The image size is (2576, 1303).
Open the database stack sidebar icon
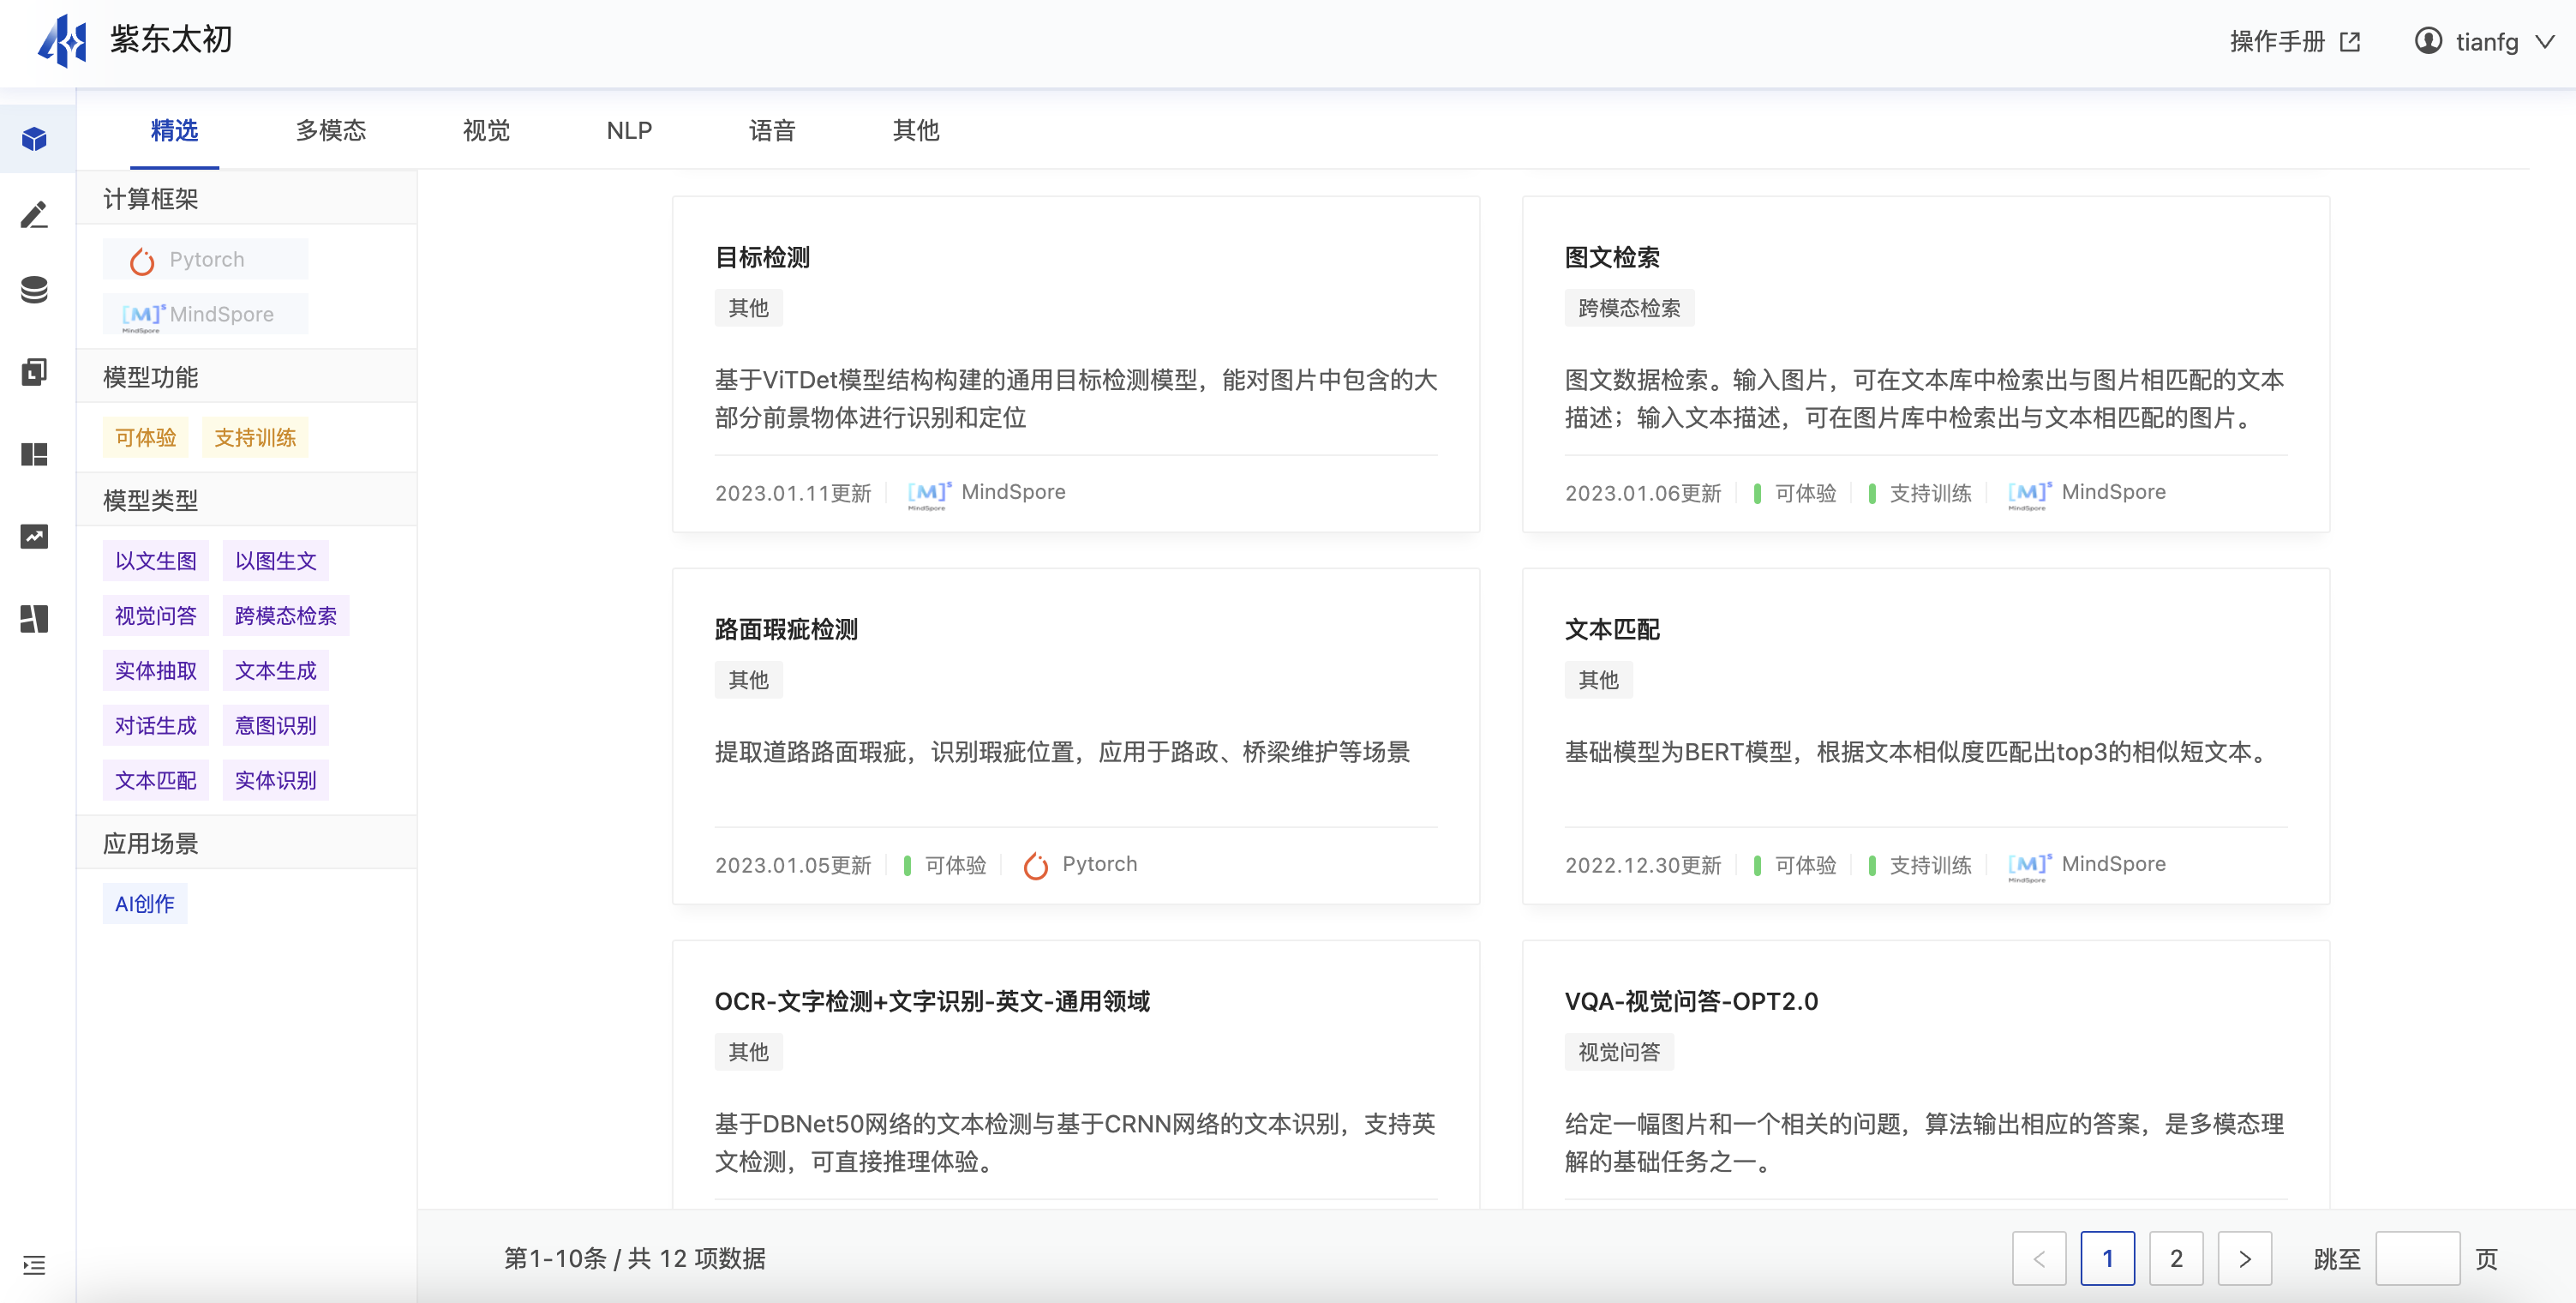[x=35, y=290]
